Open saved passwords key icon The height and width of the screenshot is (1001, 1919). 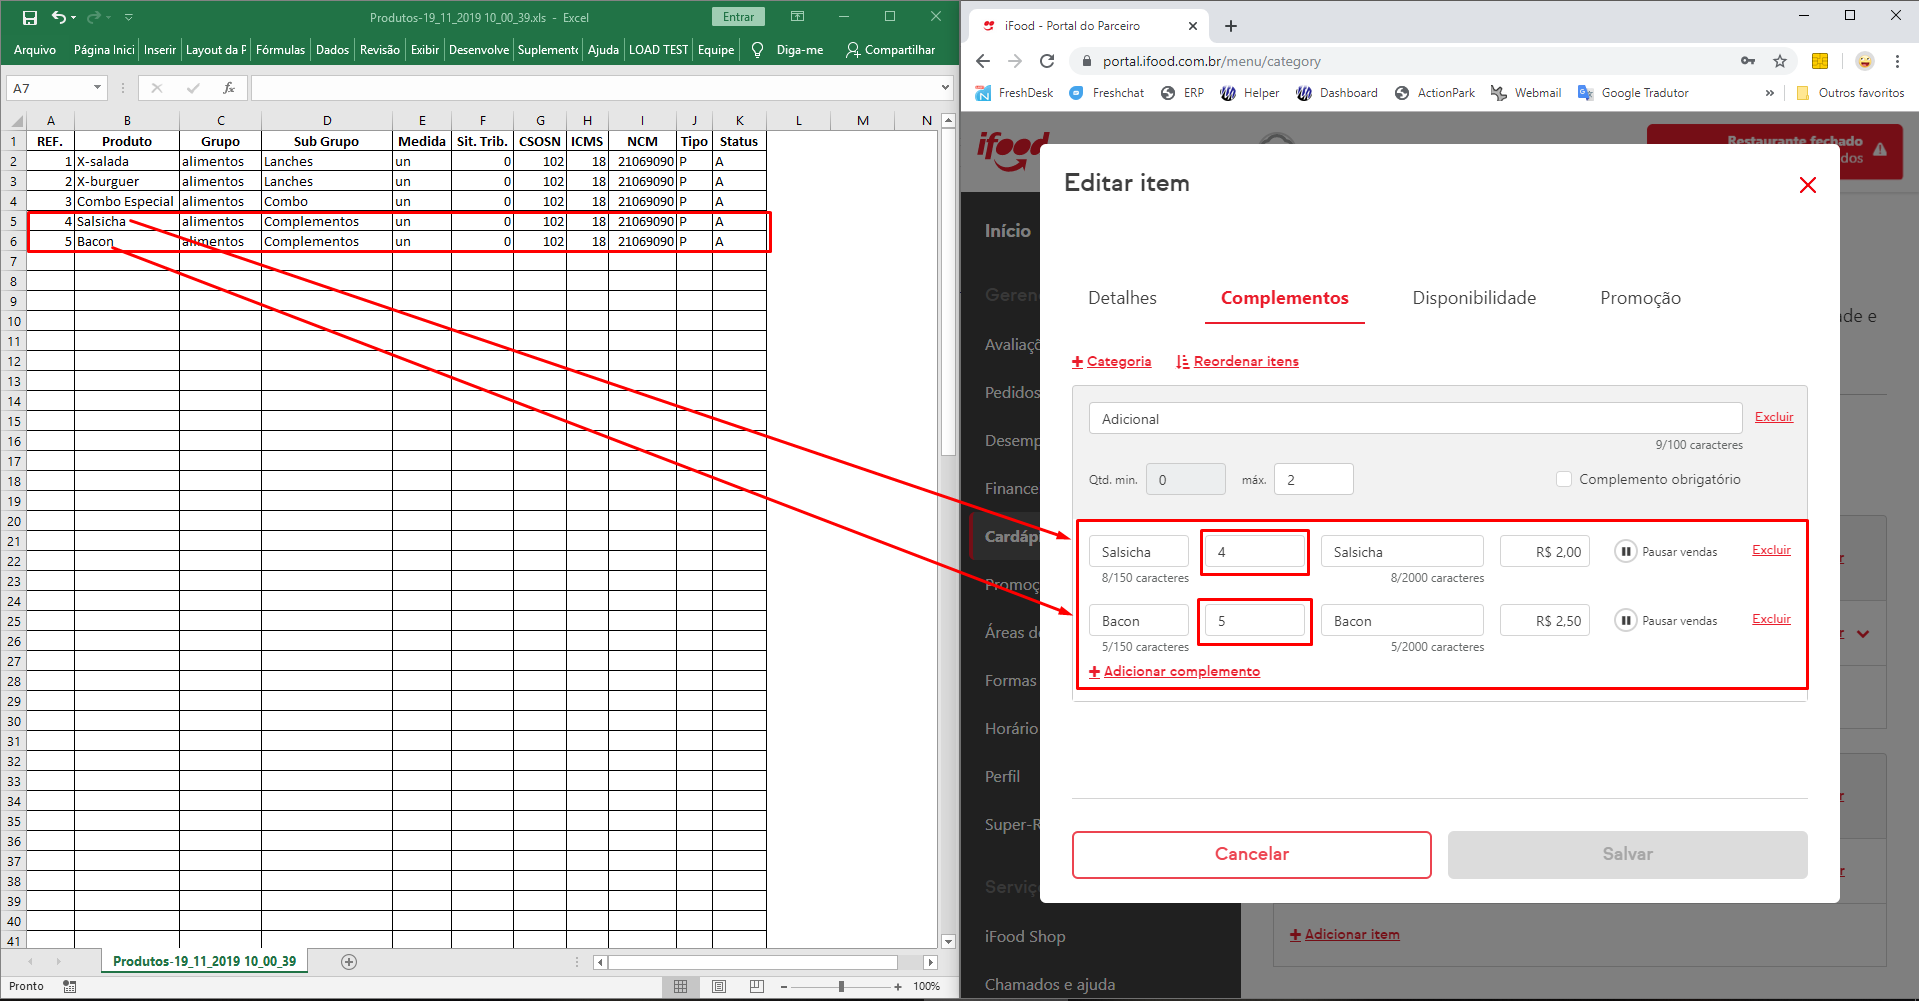(x=1748, y=61)
